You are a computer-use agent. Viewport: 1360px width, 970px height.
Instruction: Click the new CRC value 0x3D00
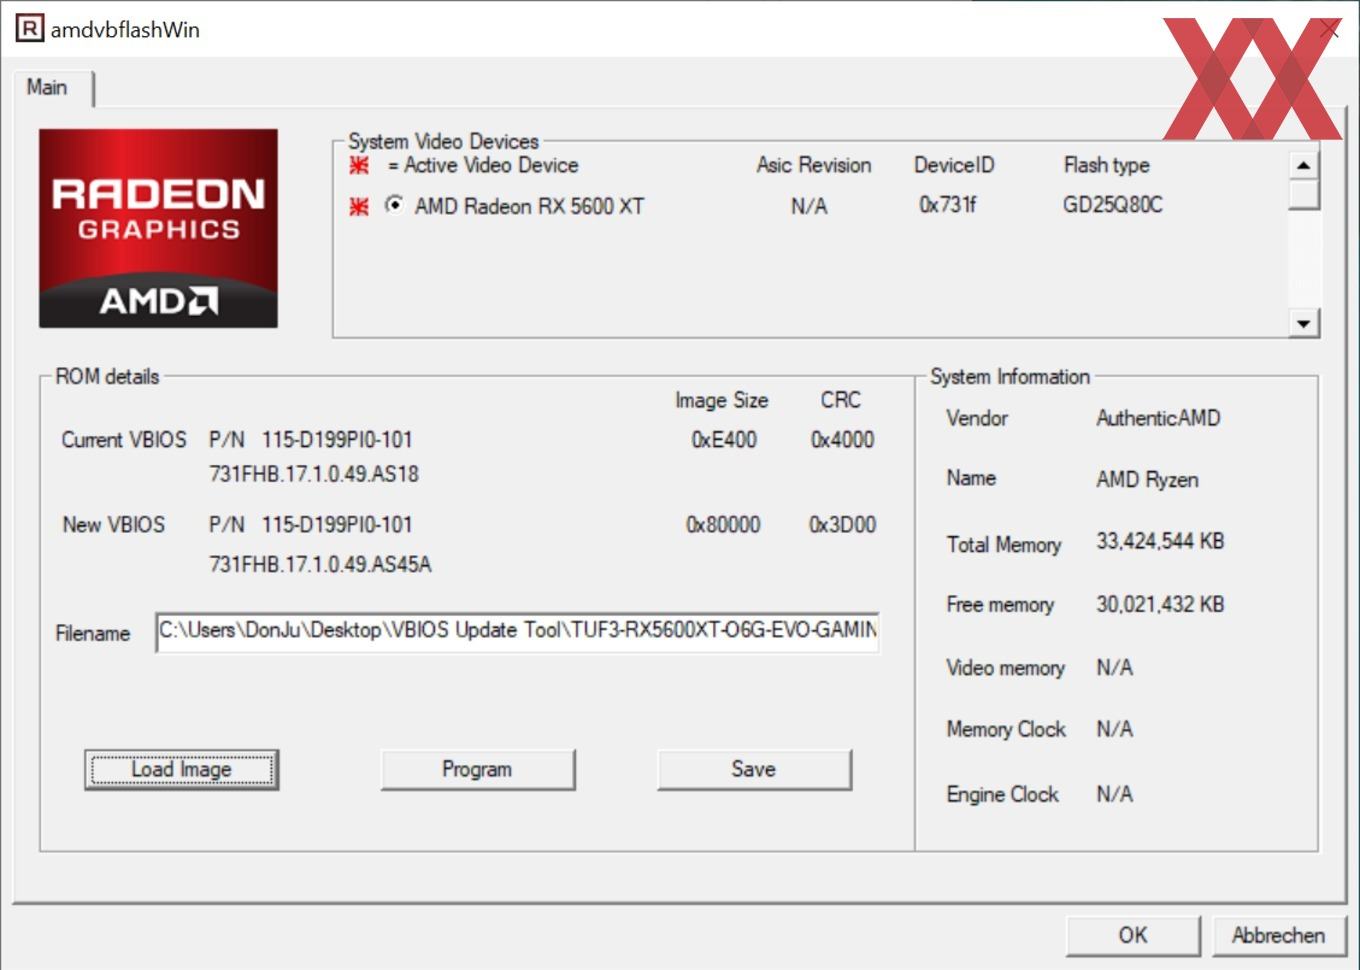point(842,525)
